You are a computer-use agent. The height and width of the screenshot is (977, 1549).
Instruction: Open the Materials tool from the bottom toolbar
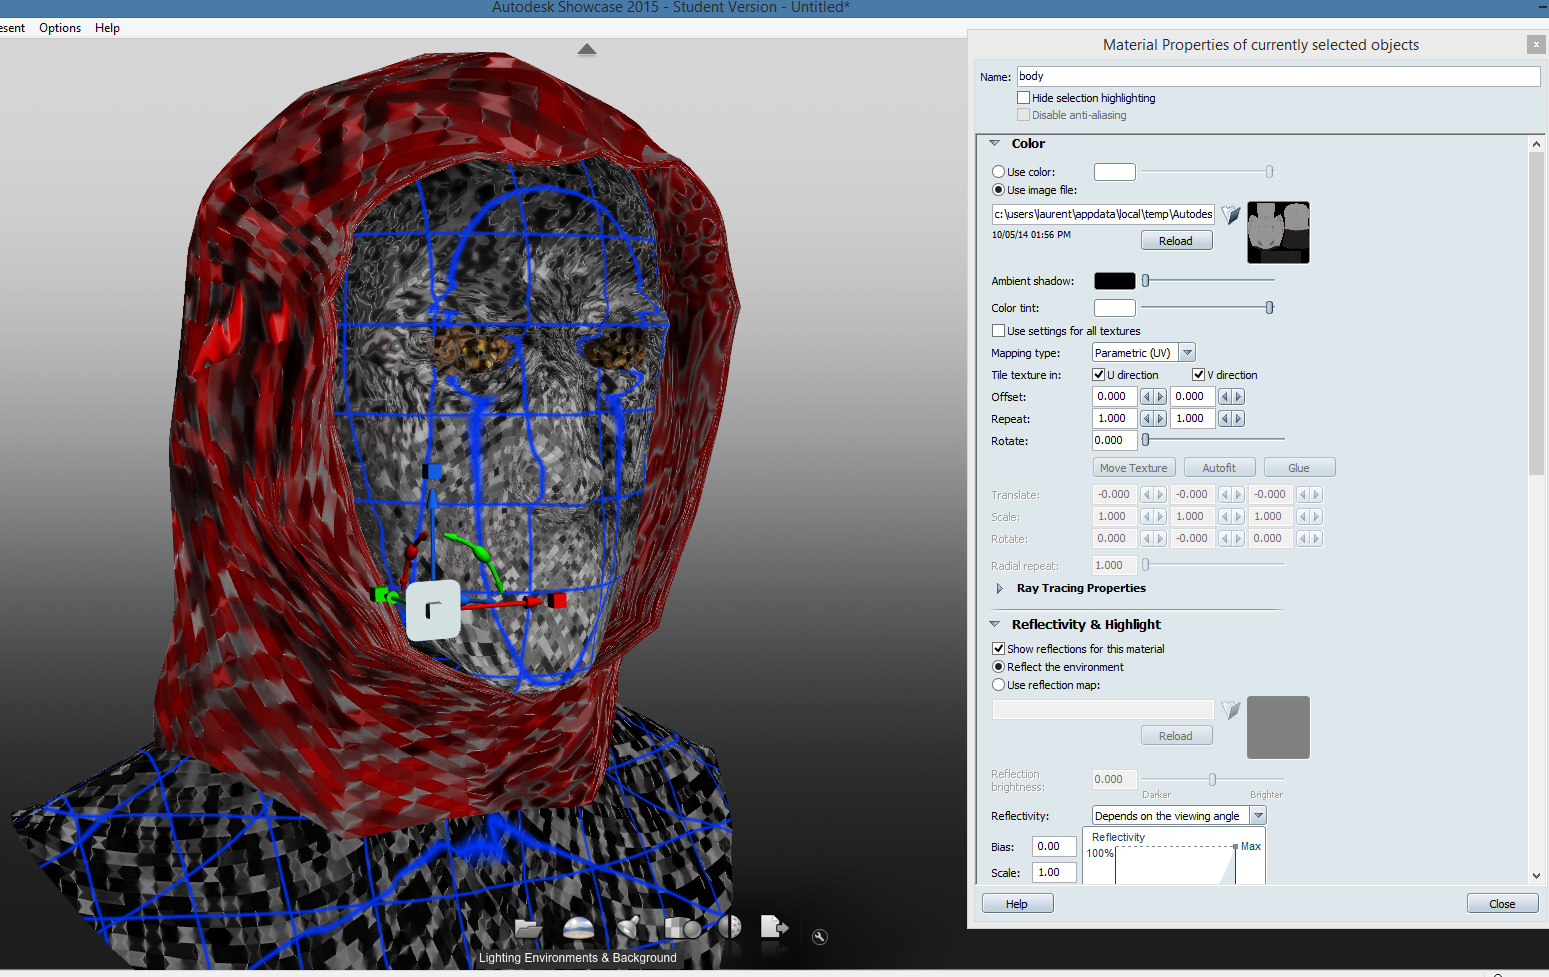(683, 930)
